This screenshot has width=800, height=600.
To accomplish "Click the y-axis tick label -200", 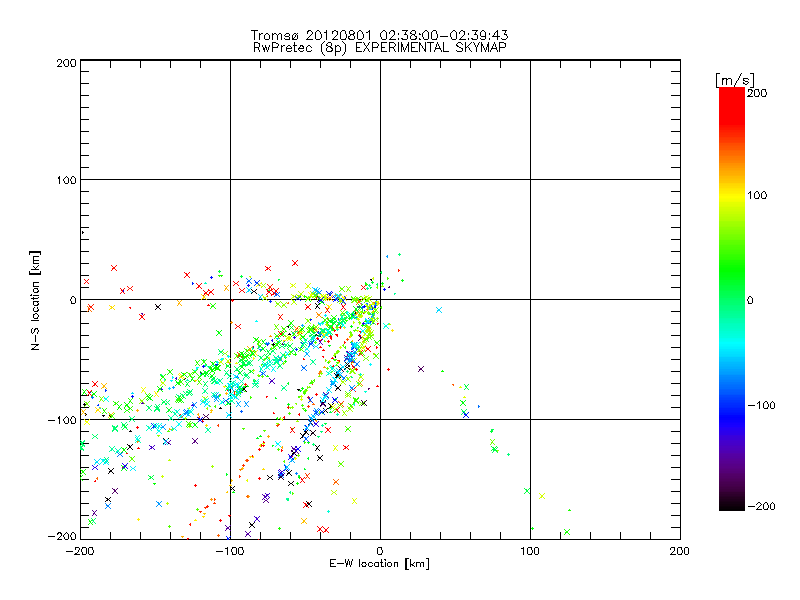I will [x=62, y=536].
